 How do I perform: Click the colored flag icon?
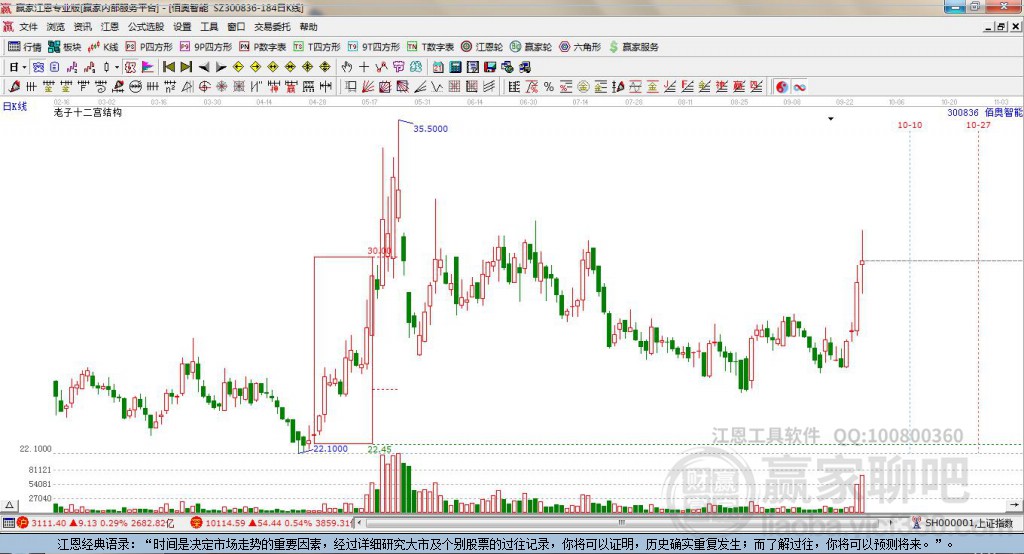(148, 67)
